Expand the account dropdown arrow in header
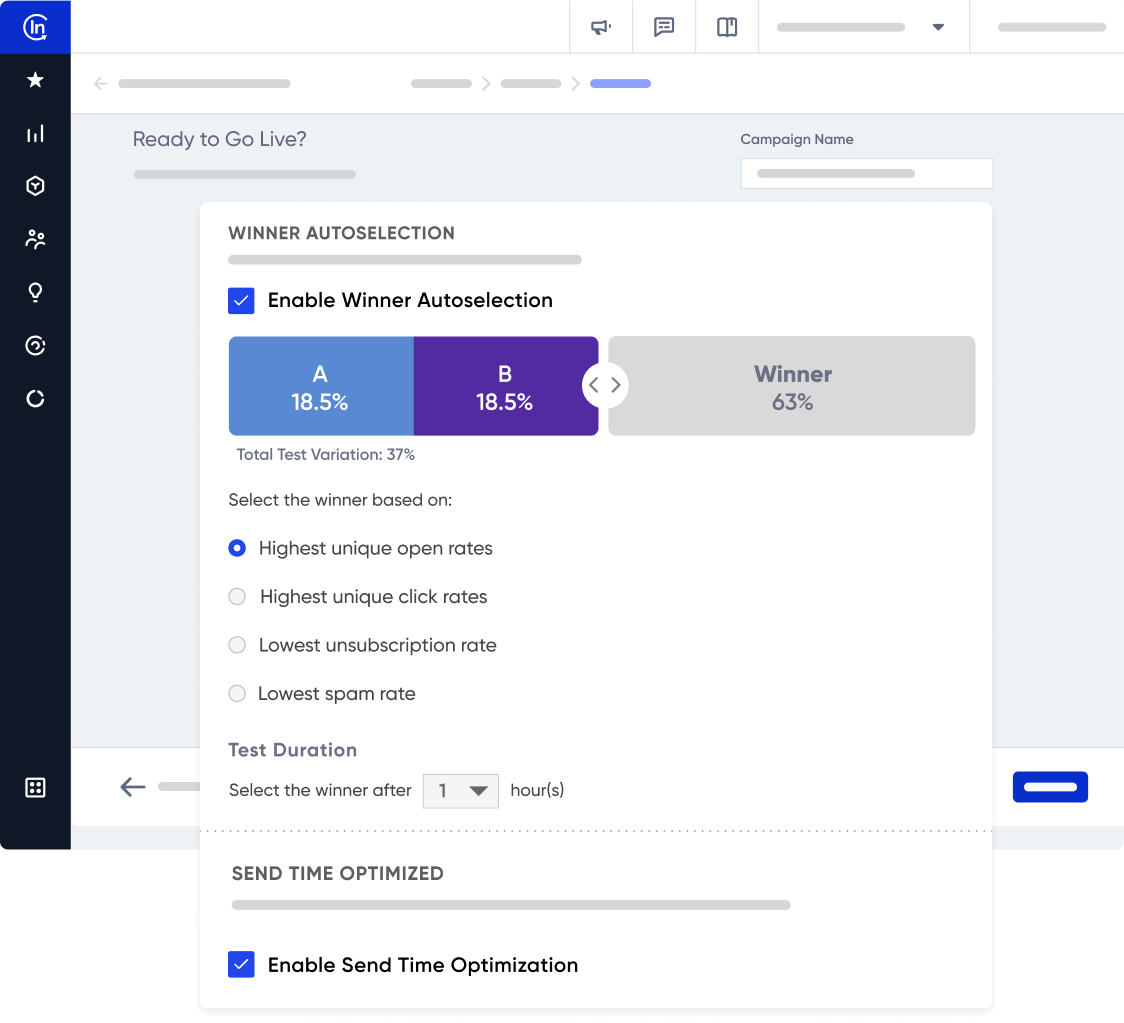The image size is (1124, 1023). [938, 27]
